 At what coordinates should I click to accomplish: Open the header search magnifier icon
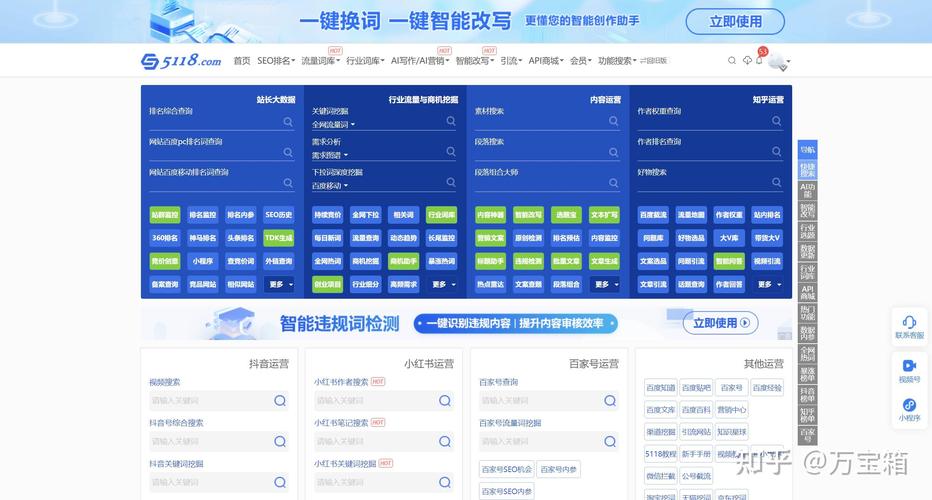[x=732, y=61]
